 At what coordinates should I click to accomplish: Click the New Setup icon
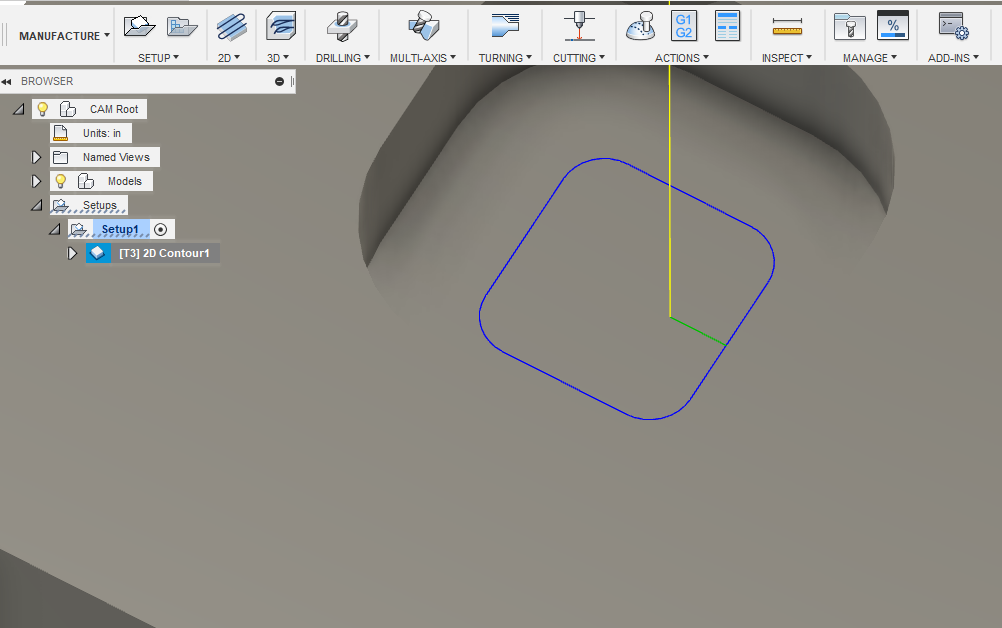139,25
